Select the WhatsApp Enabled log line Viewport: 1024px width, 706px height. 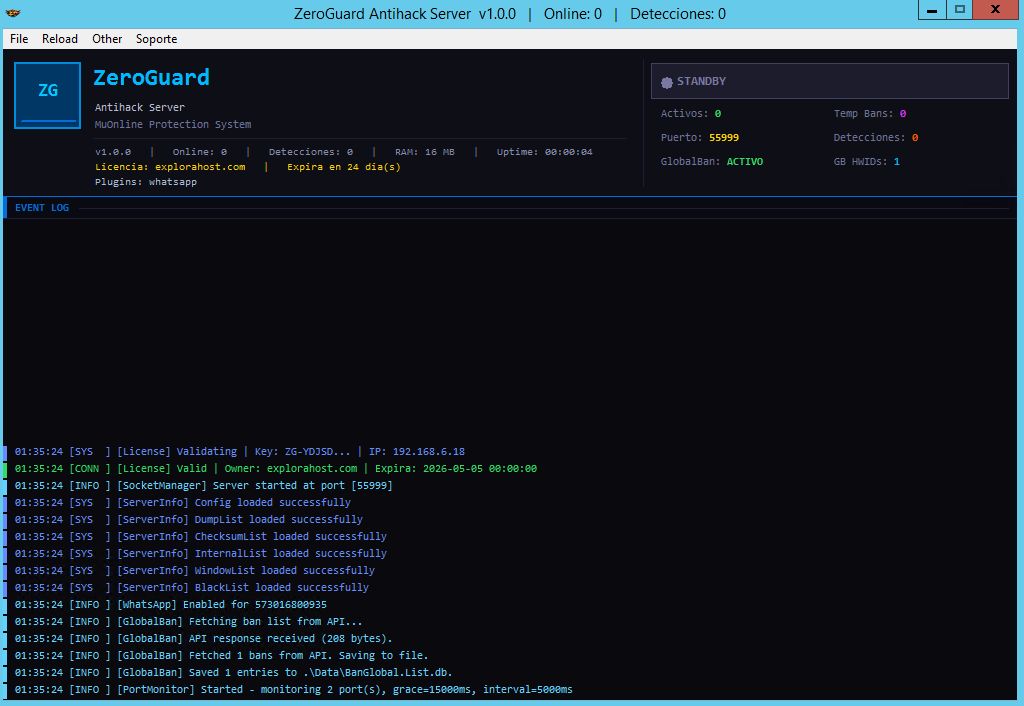pos(221,605)
